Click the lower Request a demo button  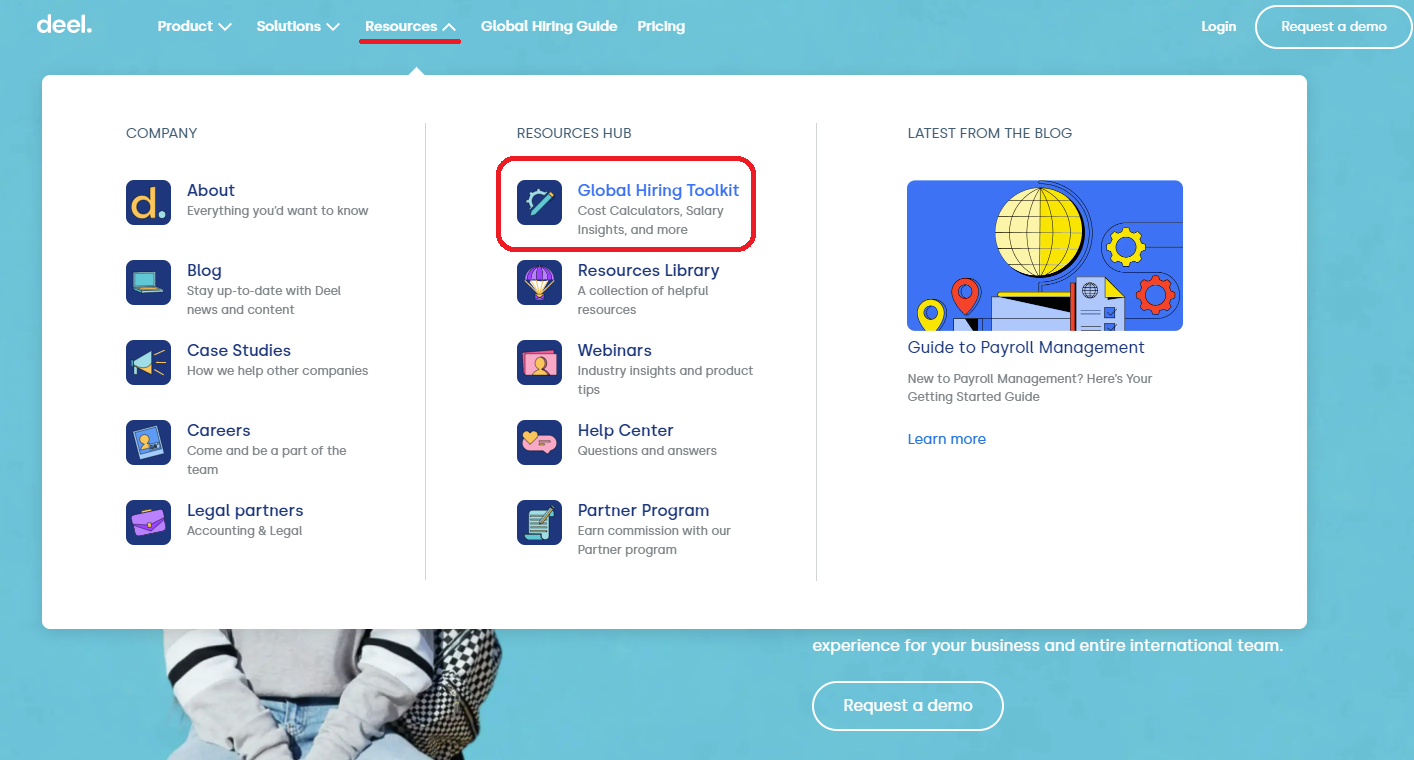[907, 706]
